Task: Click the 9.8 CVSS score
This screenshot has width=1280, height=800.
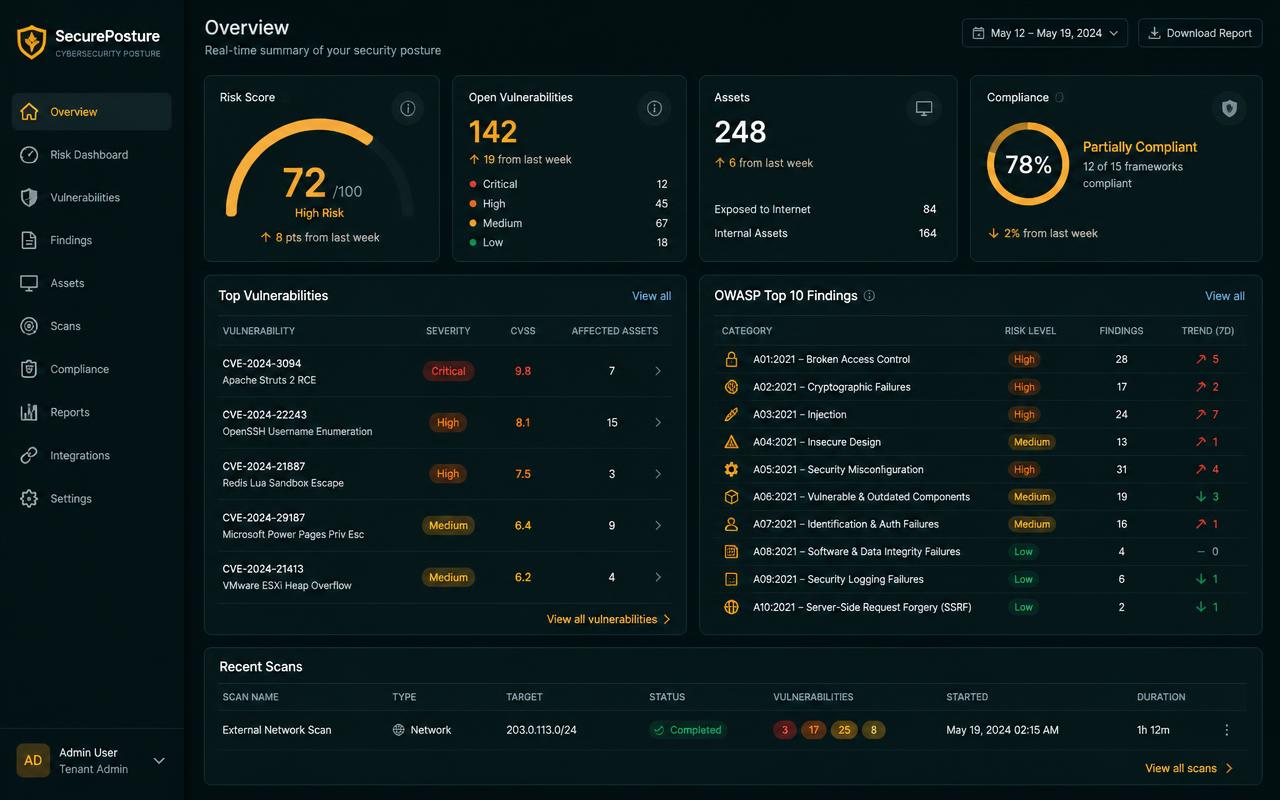Action: point(523,371)
